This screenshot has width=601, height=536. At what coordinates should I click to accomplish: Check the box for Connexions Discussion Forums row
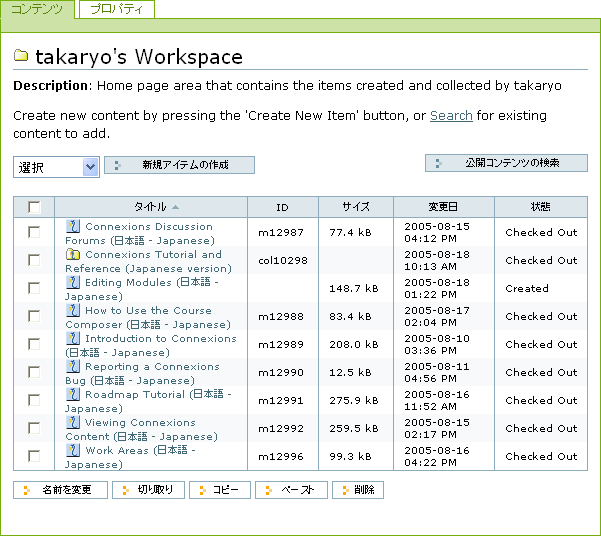point(34,232)
